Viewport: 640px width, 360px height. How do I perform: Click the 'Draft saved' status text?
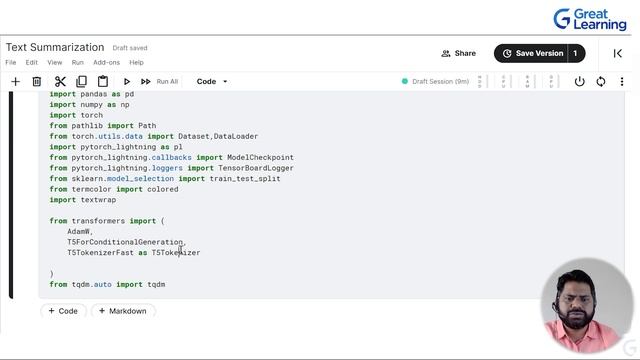point(130,48)
